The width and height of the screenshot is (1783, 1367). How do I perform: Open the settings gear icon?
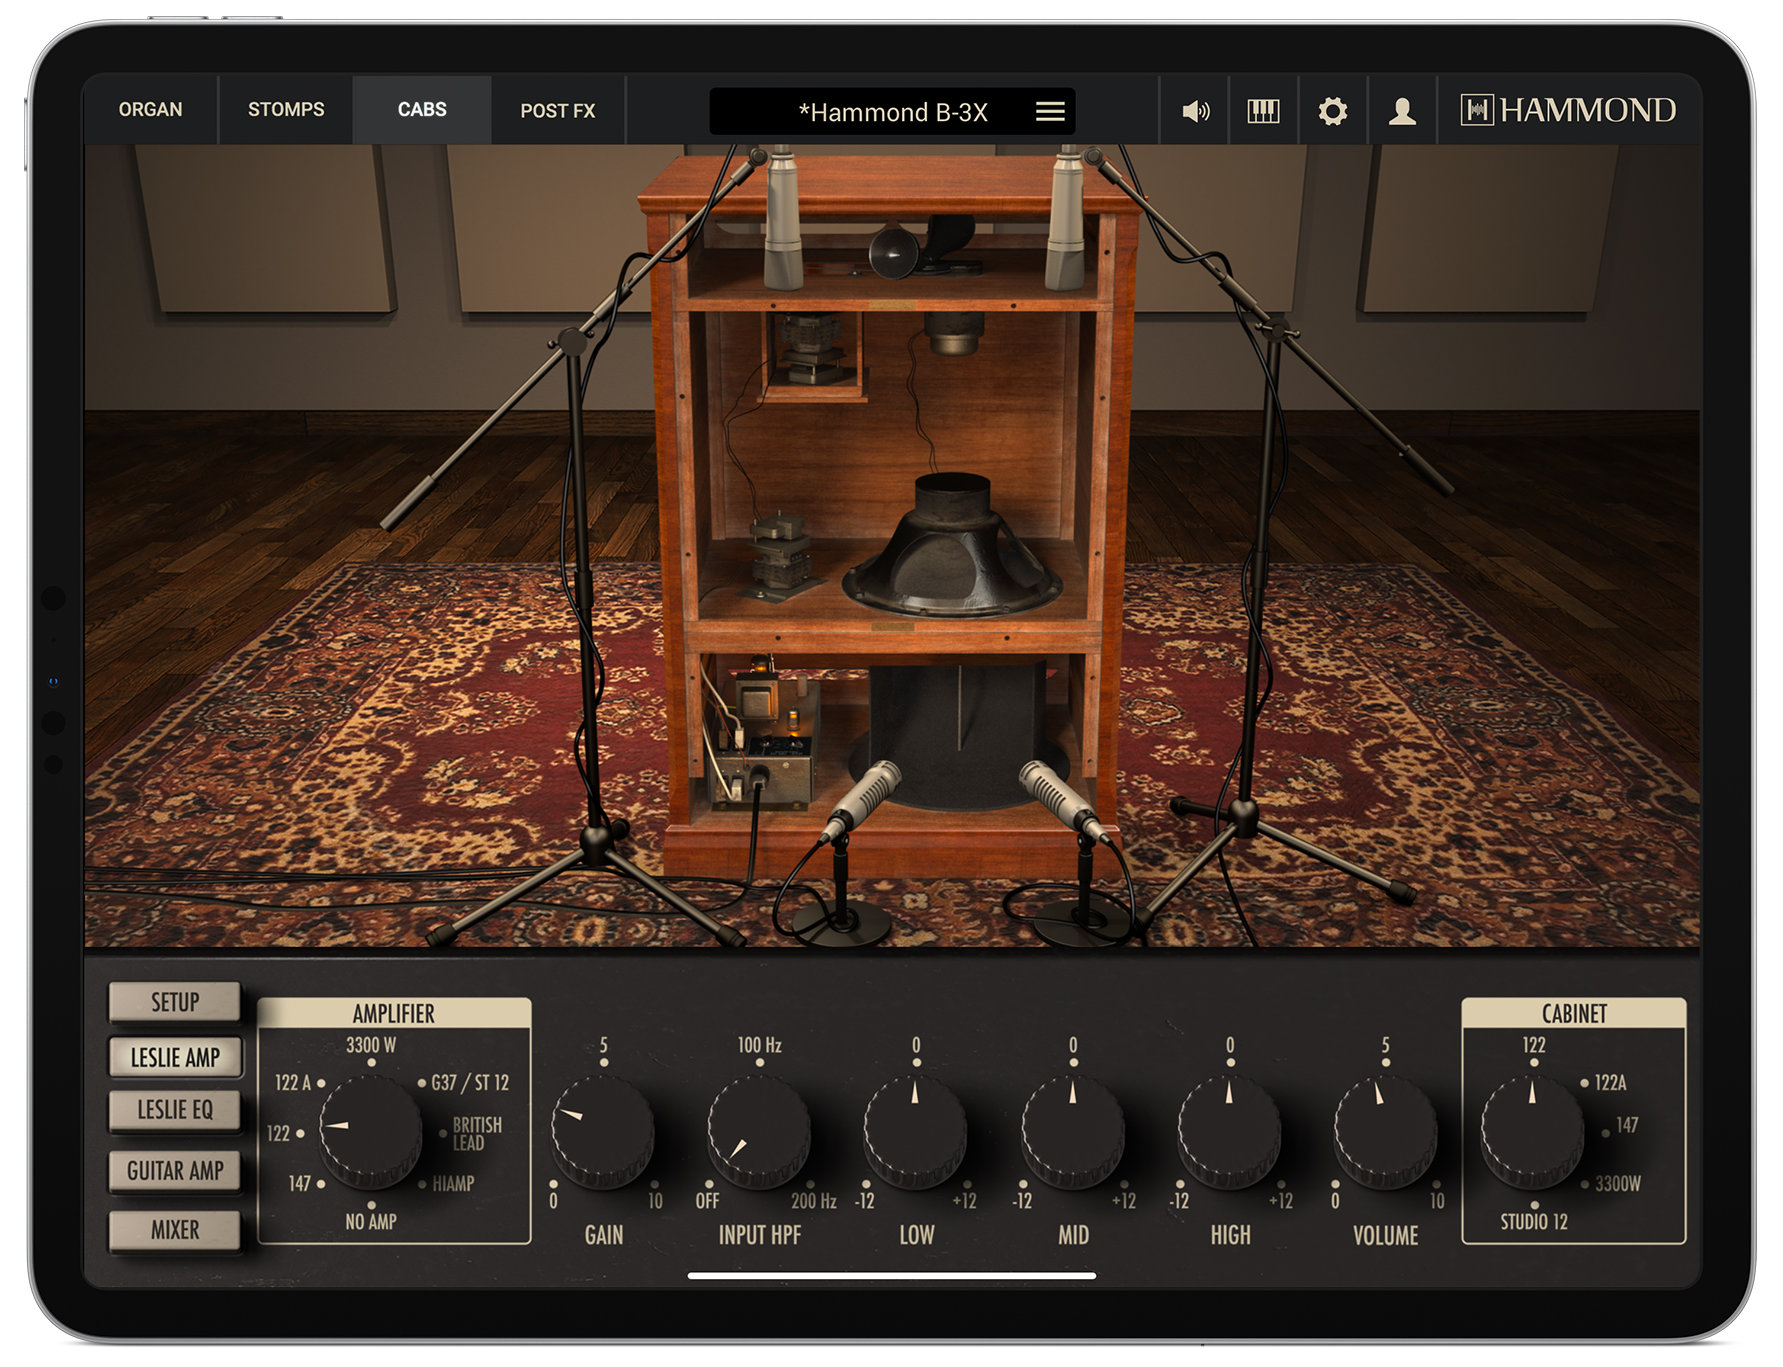pos(1334,111)
